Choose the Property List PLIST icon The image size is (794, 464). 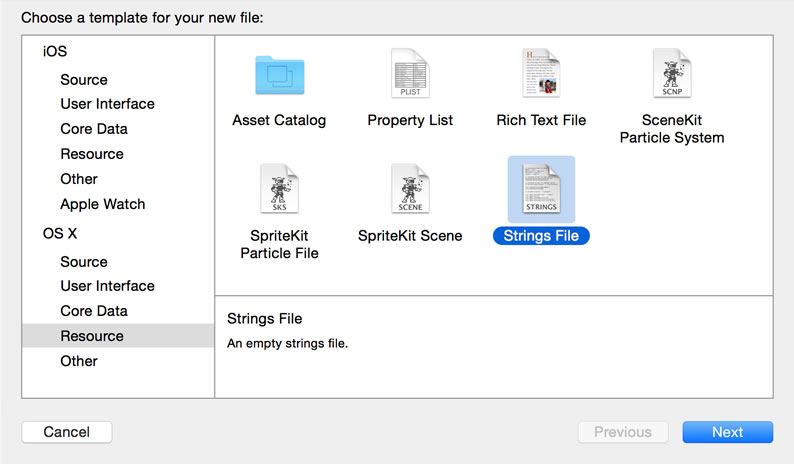(x=410, y=73)
